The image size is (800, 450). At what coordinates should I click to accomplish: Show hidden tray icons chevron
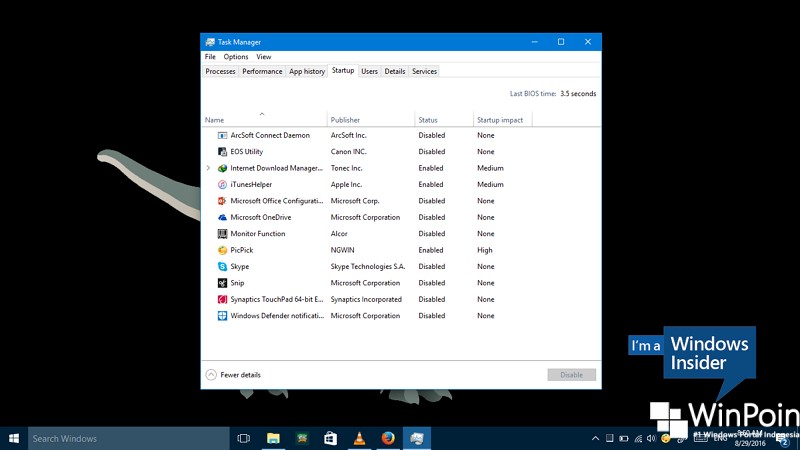click(595, 438)
